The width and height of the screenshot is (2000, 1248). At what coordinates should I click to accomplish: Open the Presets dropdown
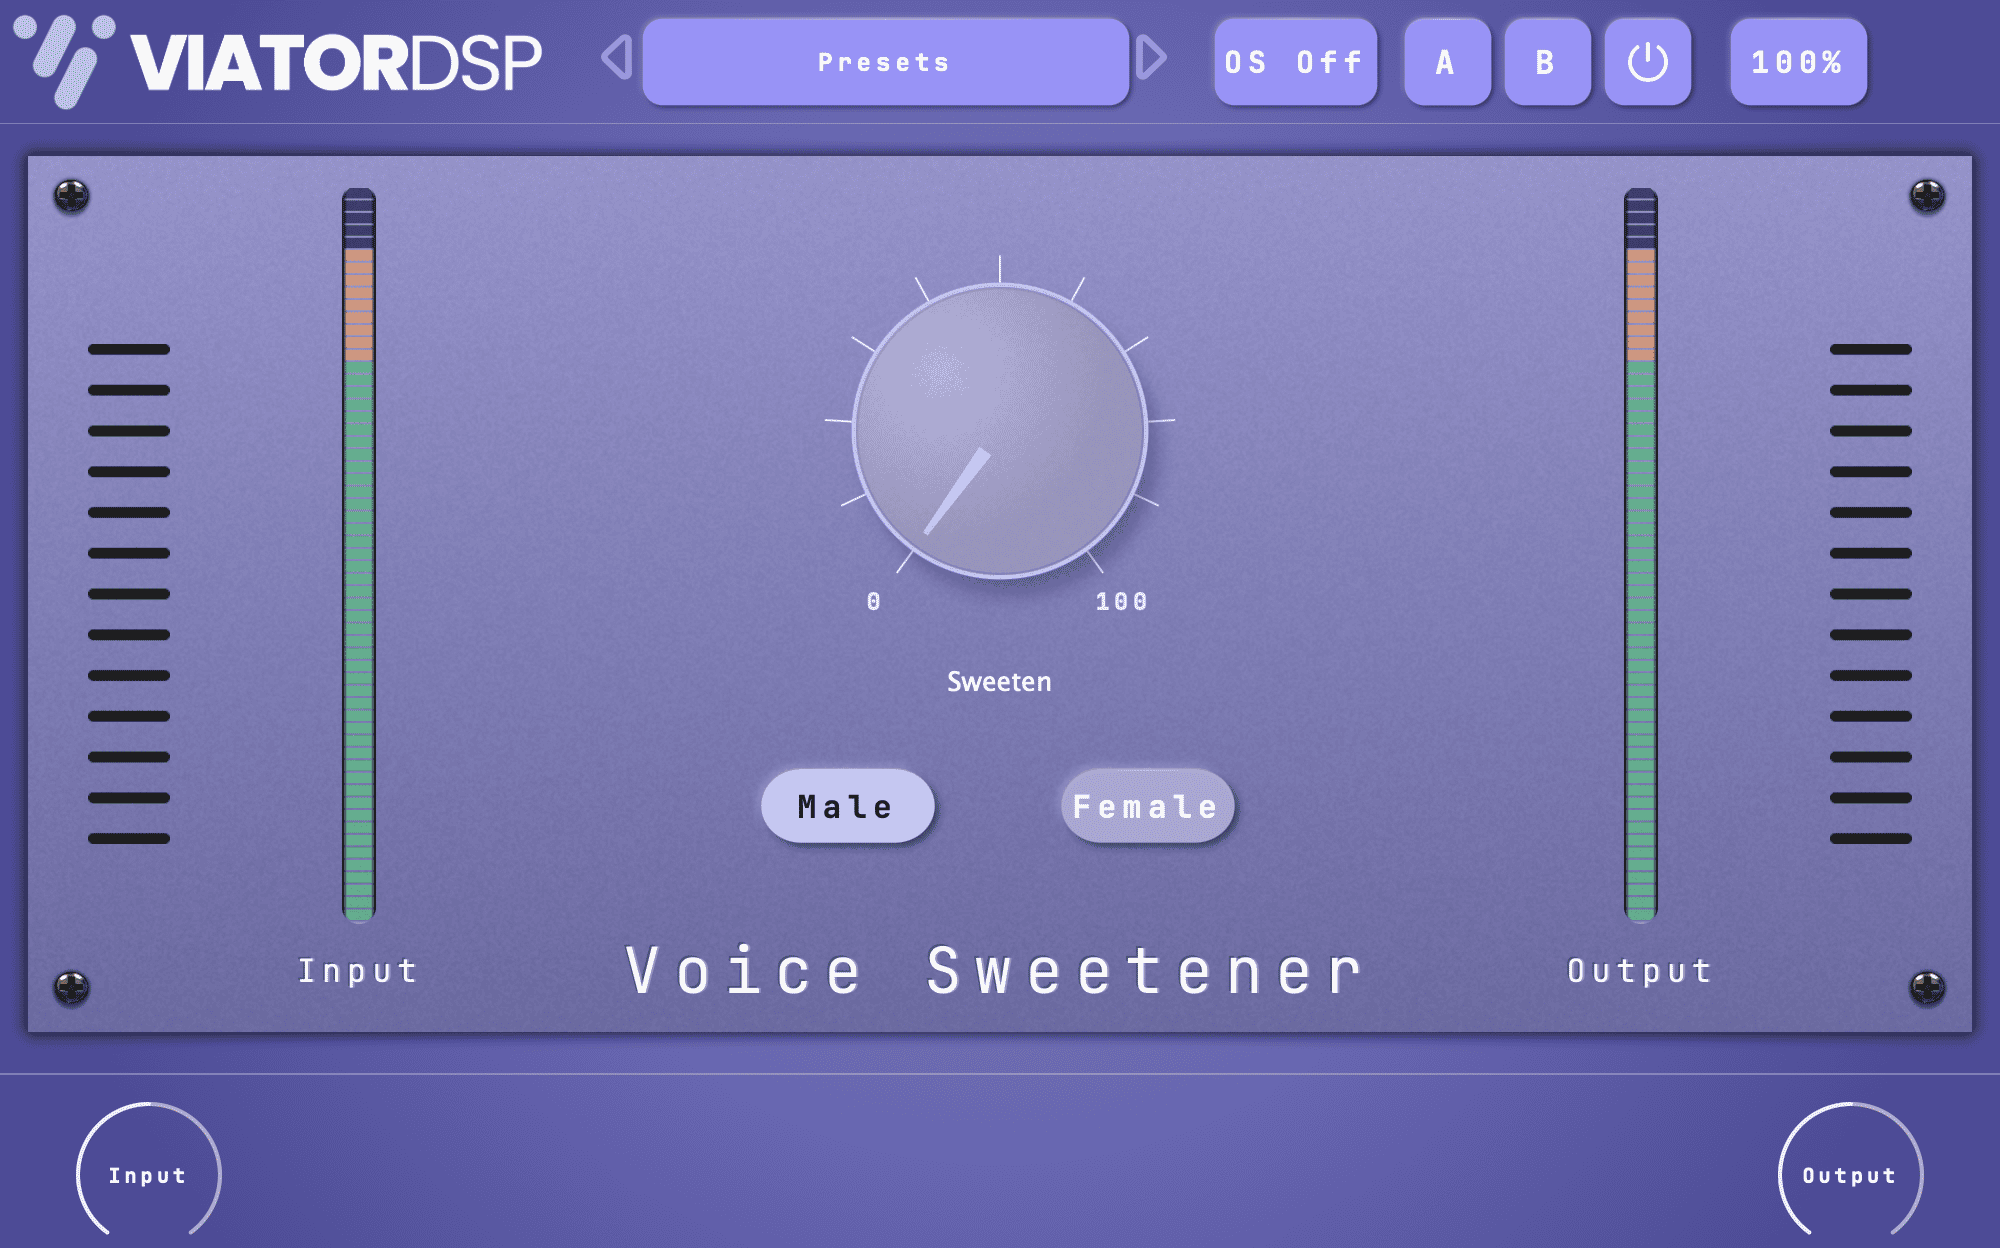point(885,62)
